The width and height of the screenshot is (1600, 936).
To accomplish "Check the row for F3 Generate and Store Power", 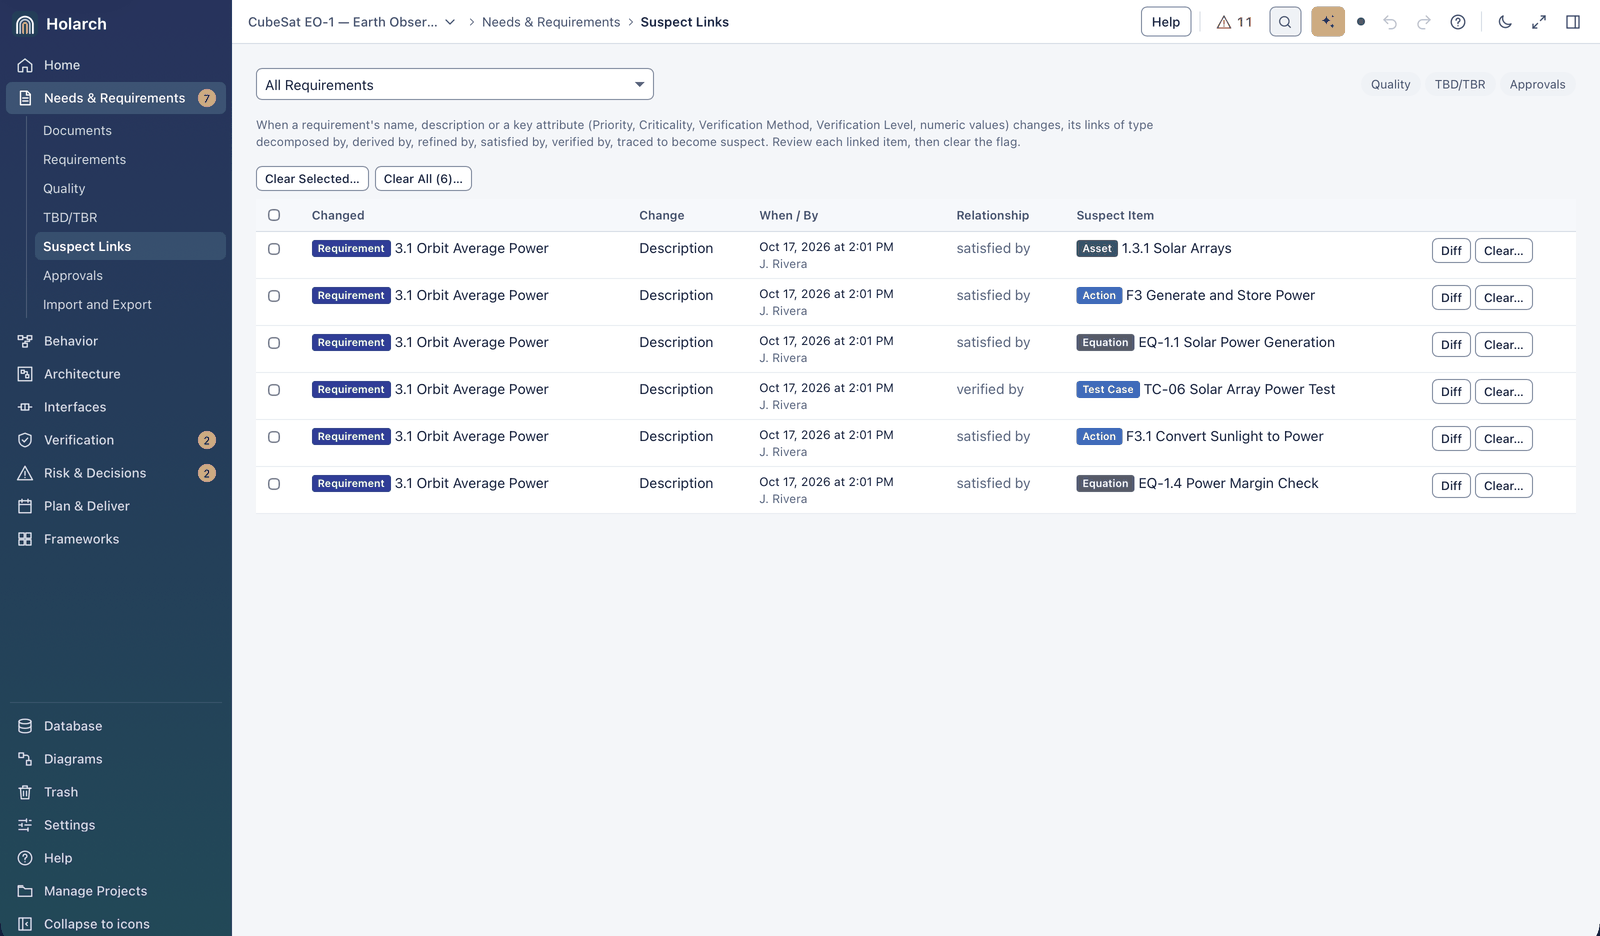I will [x=274, y=296].
